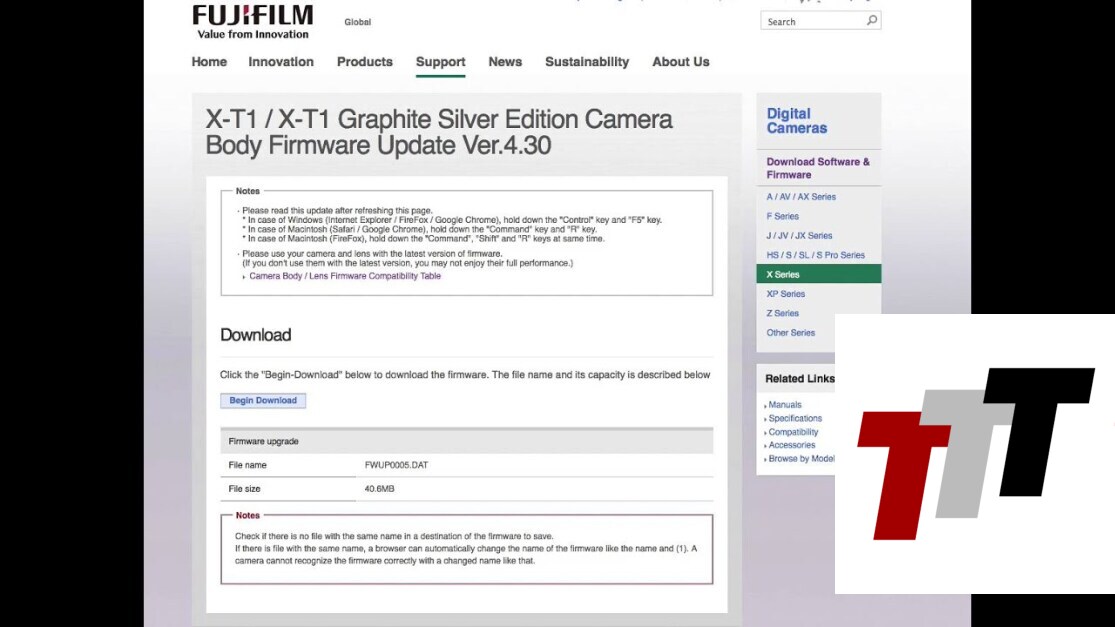This screenshot has height=627, width=1115.
Task: Select X Series in sidebar
Action: [783, 274]
